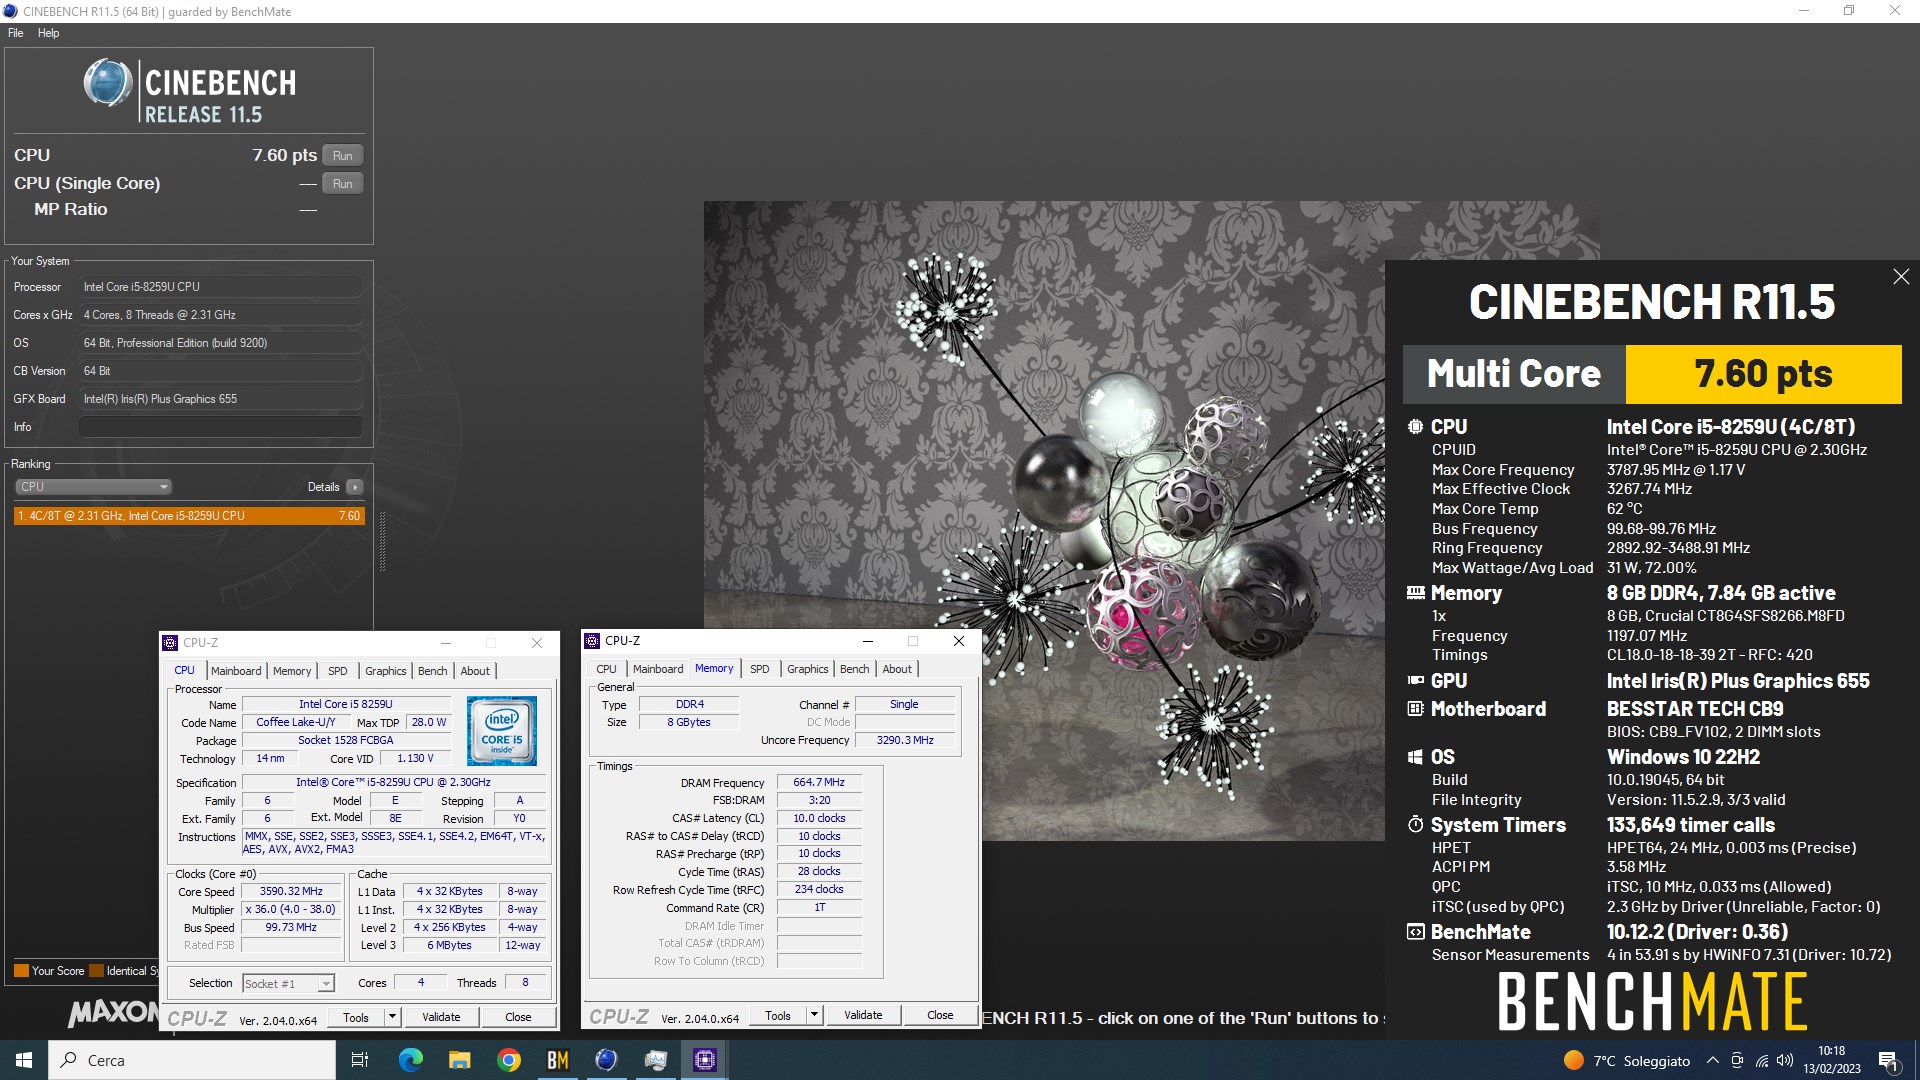Open the Ranking CPU dropdown
1920x1080 pixels.
pyautogui.click(x=93, y=487)
